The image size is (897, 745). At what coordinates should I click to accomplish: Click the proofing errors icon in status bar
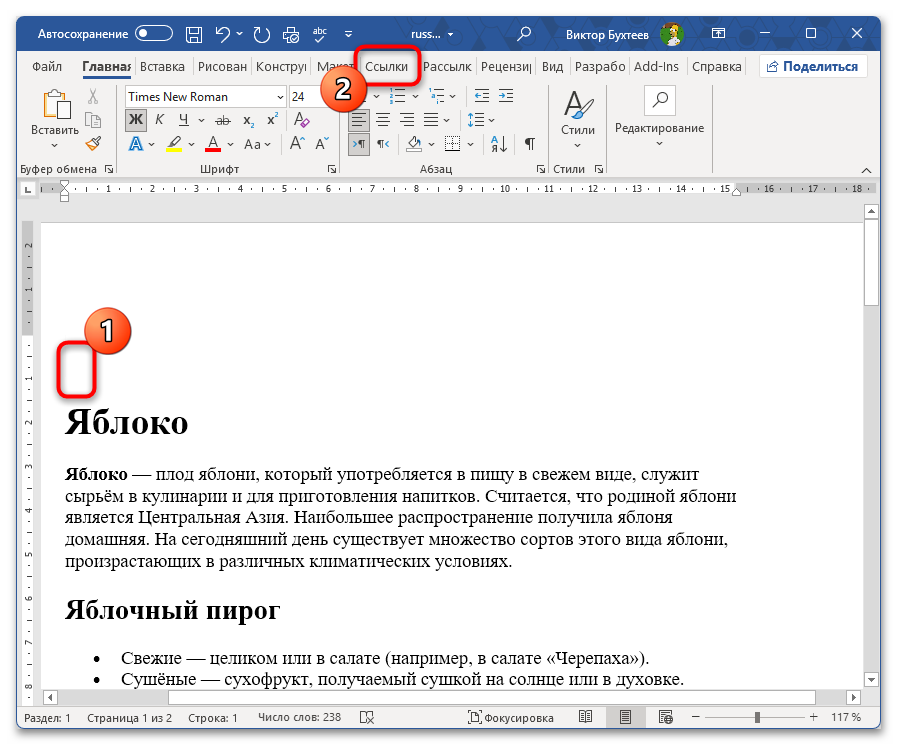click(x=367, y=717)
